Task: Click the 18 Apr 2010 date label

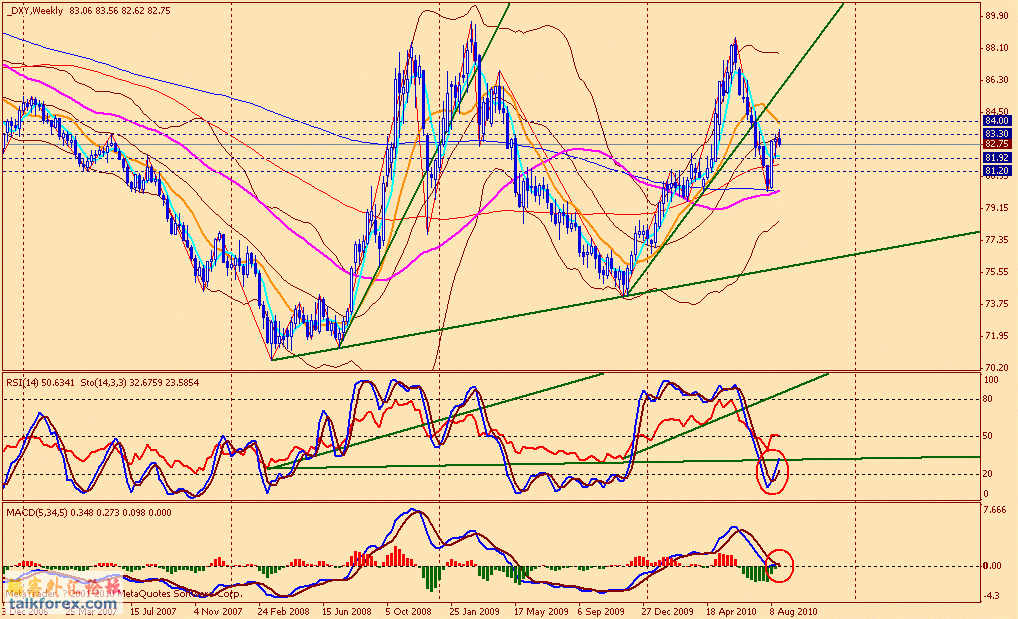Action: pyautogui.click(x=730, y=609)
